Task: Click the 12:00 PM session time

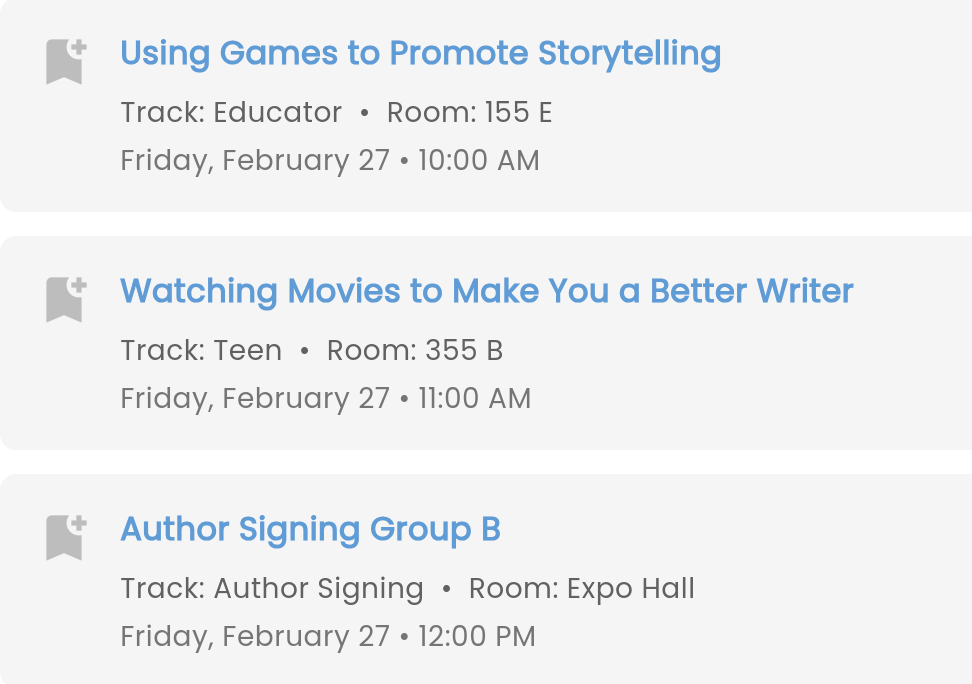Action: [476, 637]
